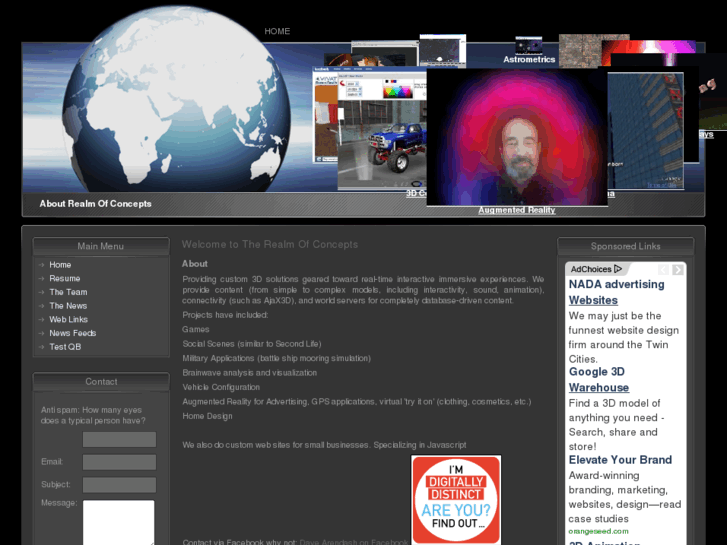Open the blue building carousel thumbnail
The image size is (727, 545).
(x=645, y=130)
